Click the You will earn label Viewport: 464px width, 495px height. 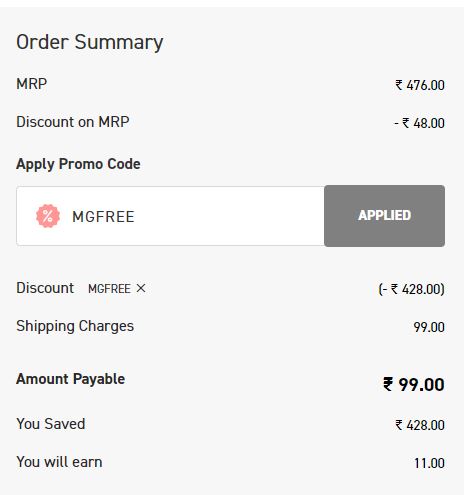(59, 462)
